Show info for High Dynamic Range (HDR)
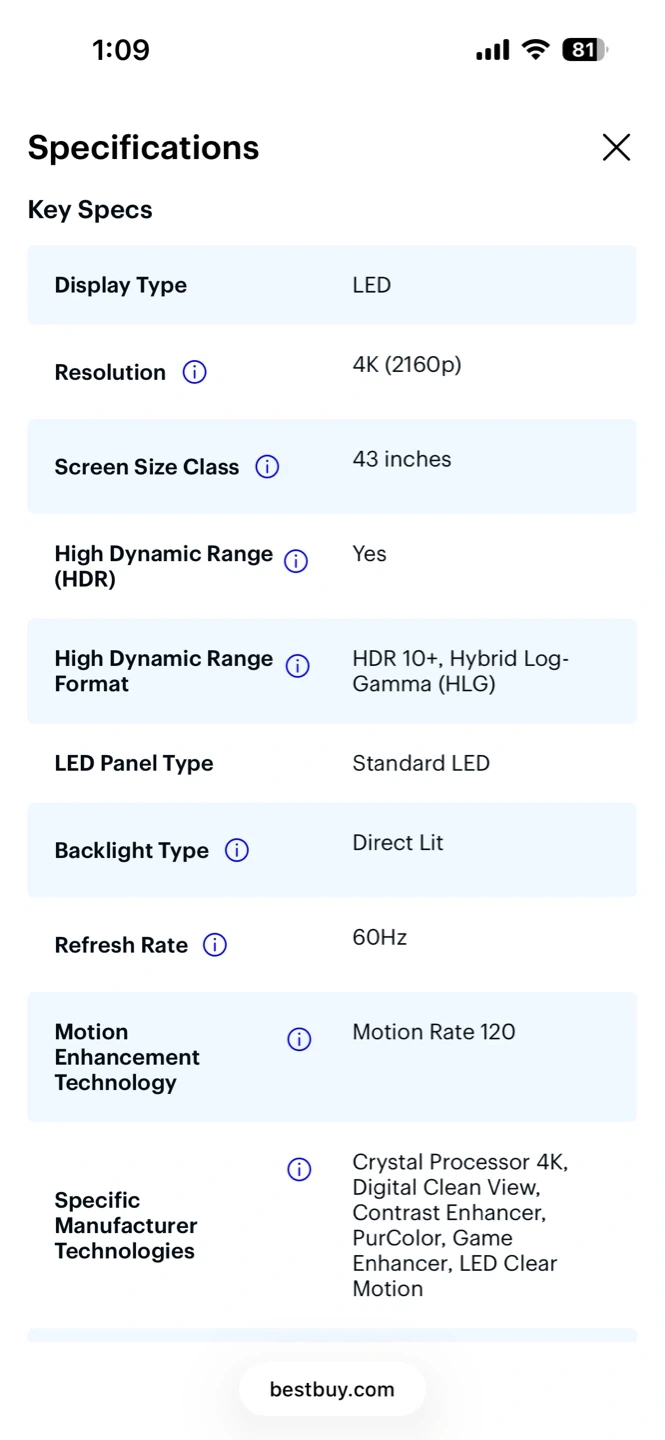Image resolution: width=665 pixels, height=1440 pixels. (x=296, y=561)
